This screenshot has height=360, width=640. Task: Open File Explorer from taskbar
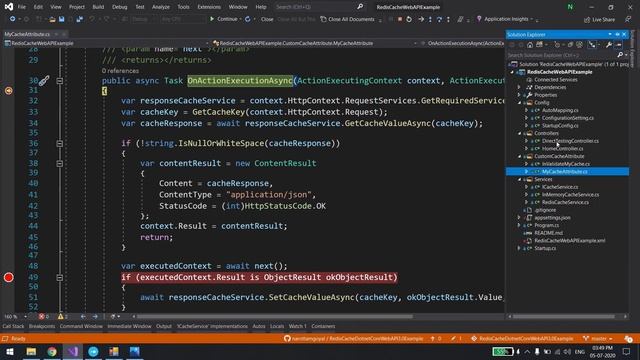31,351
